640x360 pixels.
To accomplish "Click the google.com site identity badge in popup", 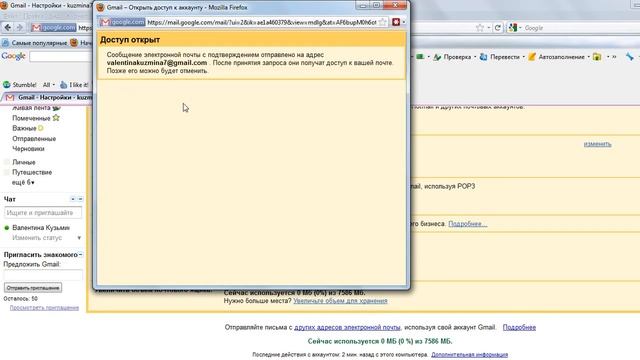I will pos(122,22).
